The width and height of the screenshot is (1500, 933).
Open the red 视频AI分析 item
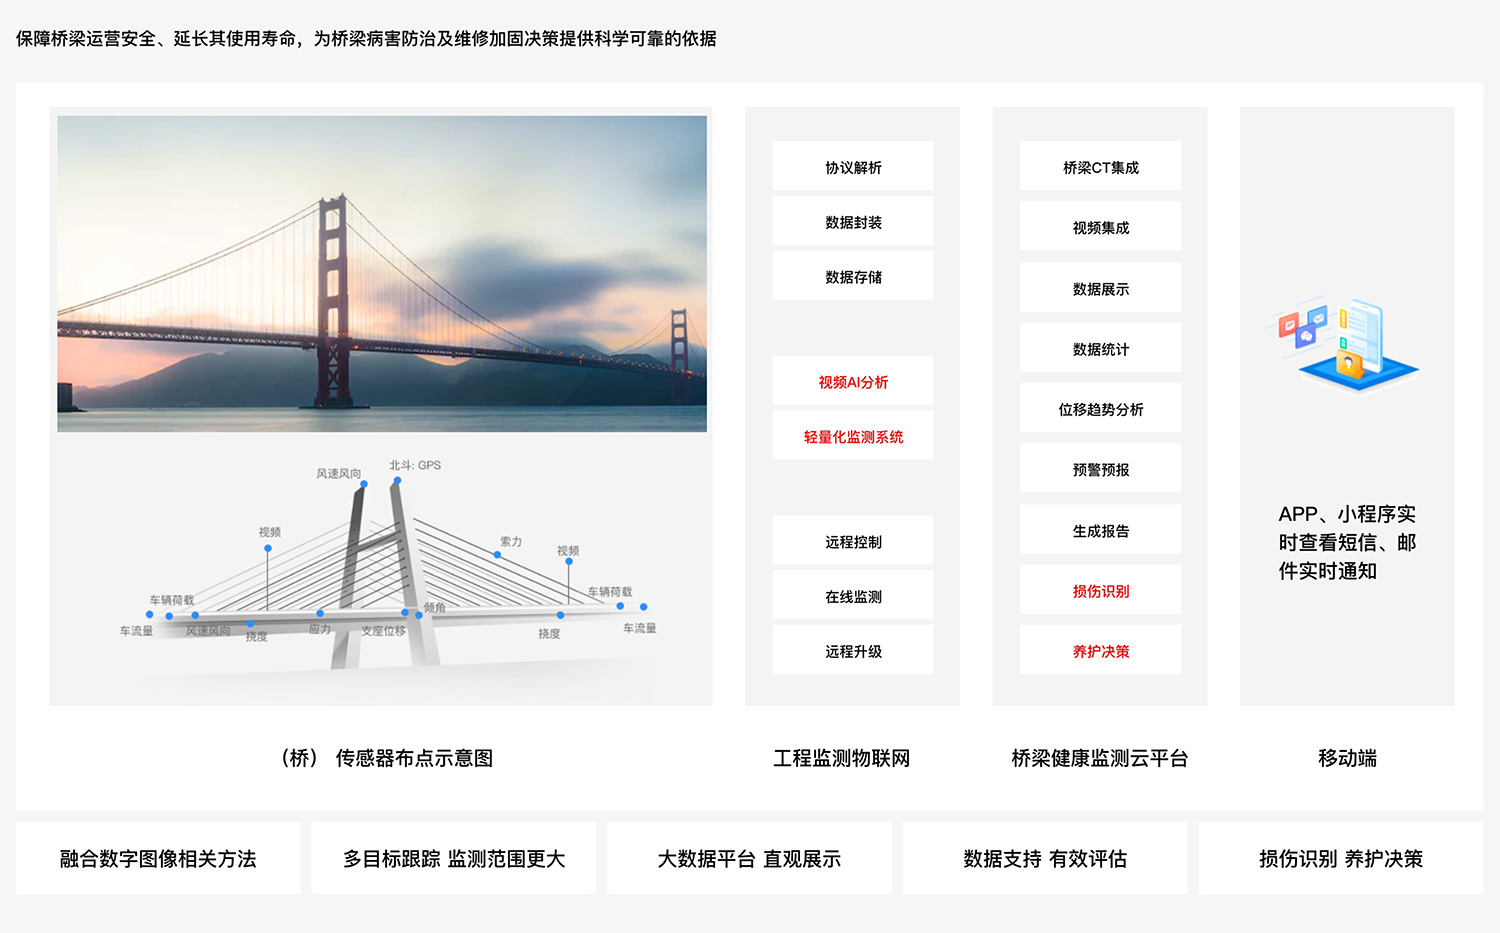tap(853, 381)
